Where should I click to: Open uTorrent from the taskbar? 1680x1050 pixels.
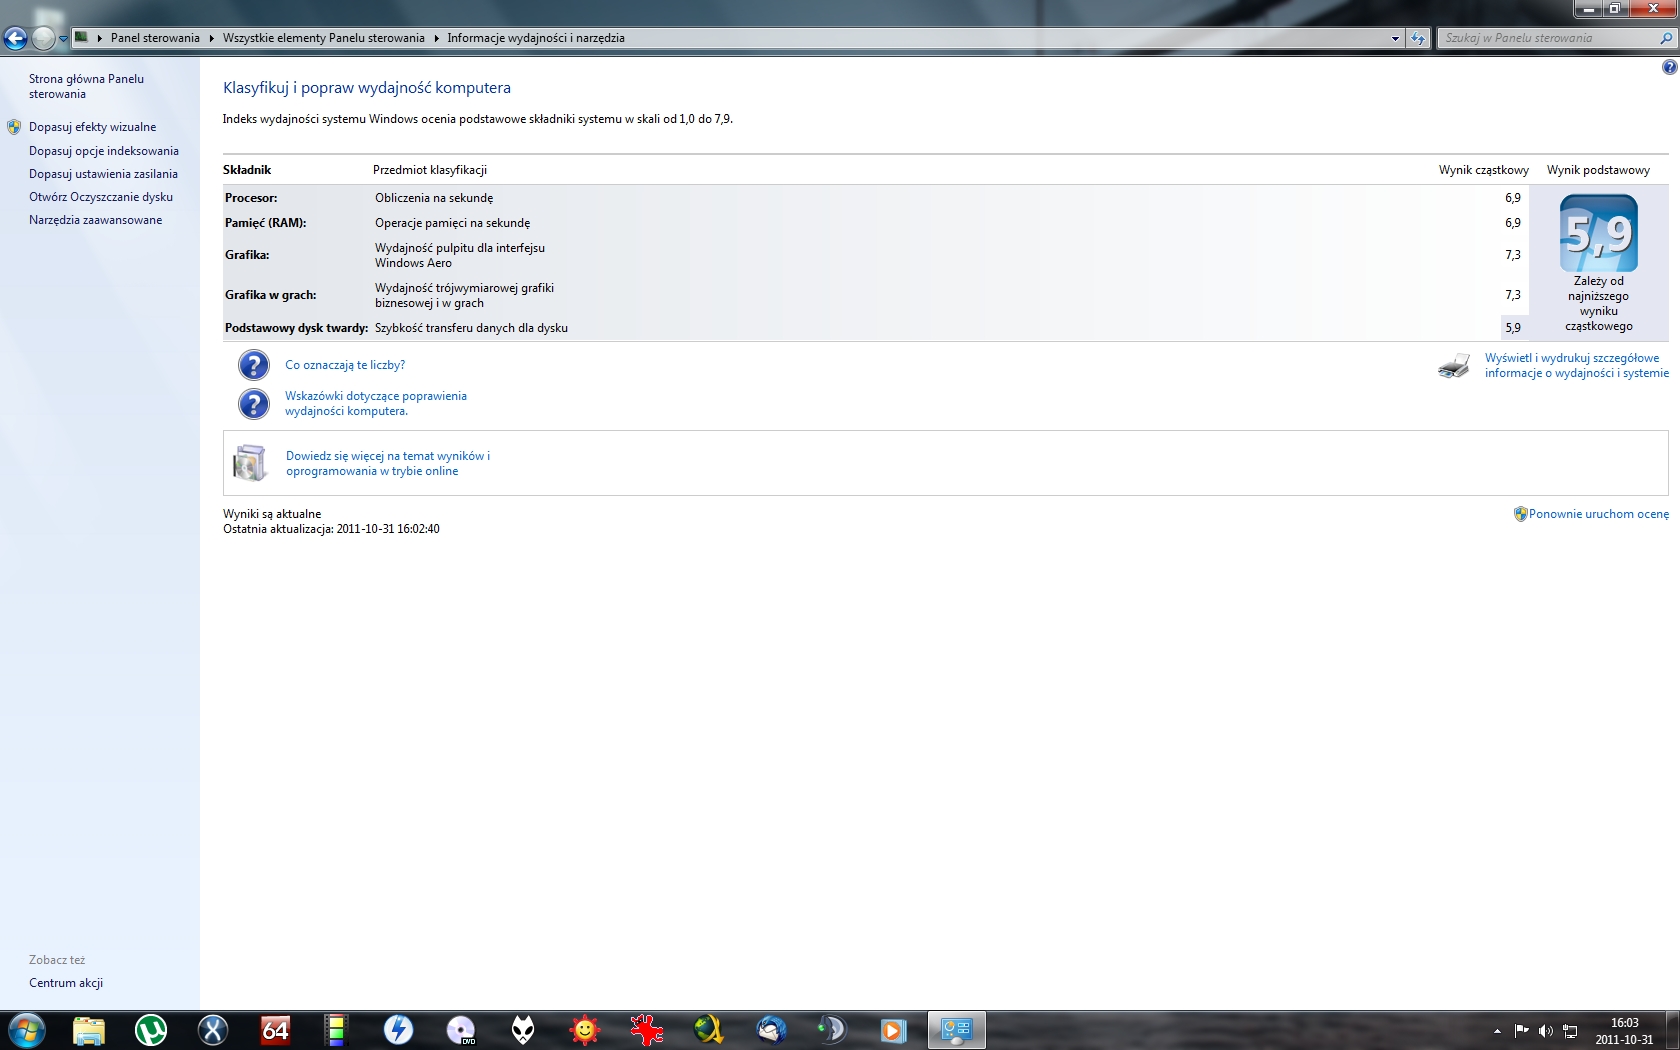[151, 1030]
